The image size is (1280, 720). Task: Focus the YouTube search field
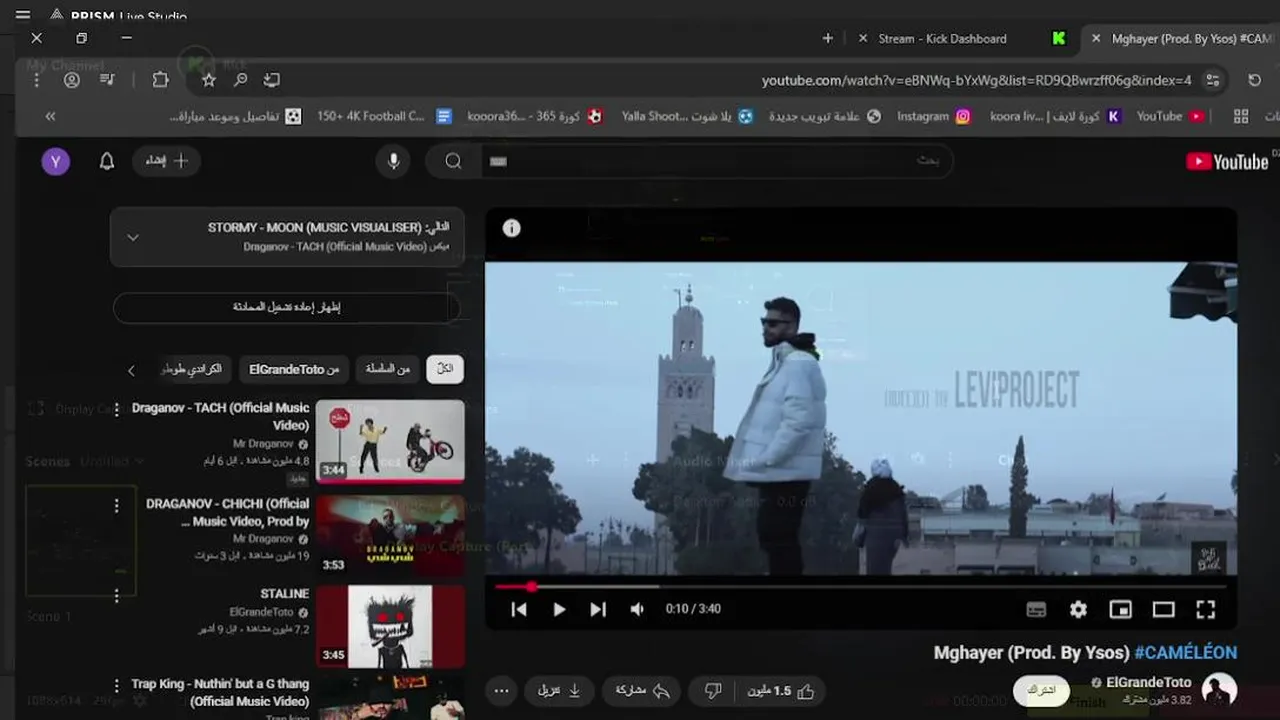point(715,161)
